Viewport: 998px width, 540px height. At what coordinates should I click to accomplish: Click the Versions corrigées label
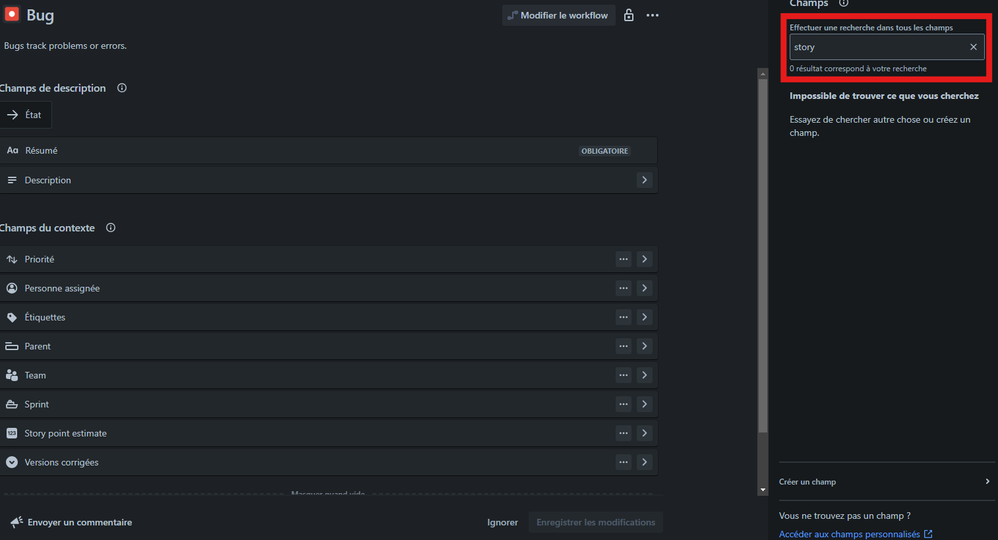pyautogui.click(x=62, y=462)
